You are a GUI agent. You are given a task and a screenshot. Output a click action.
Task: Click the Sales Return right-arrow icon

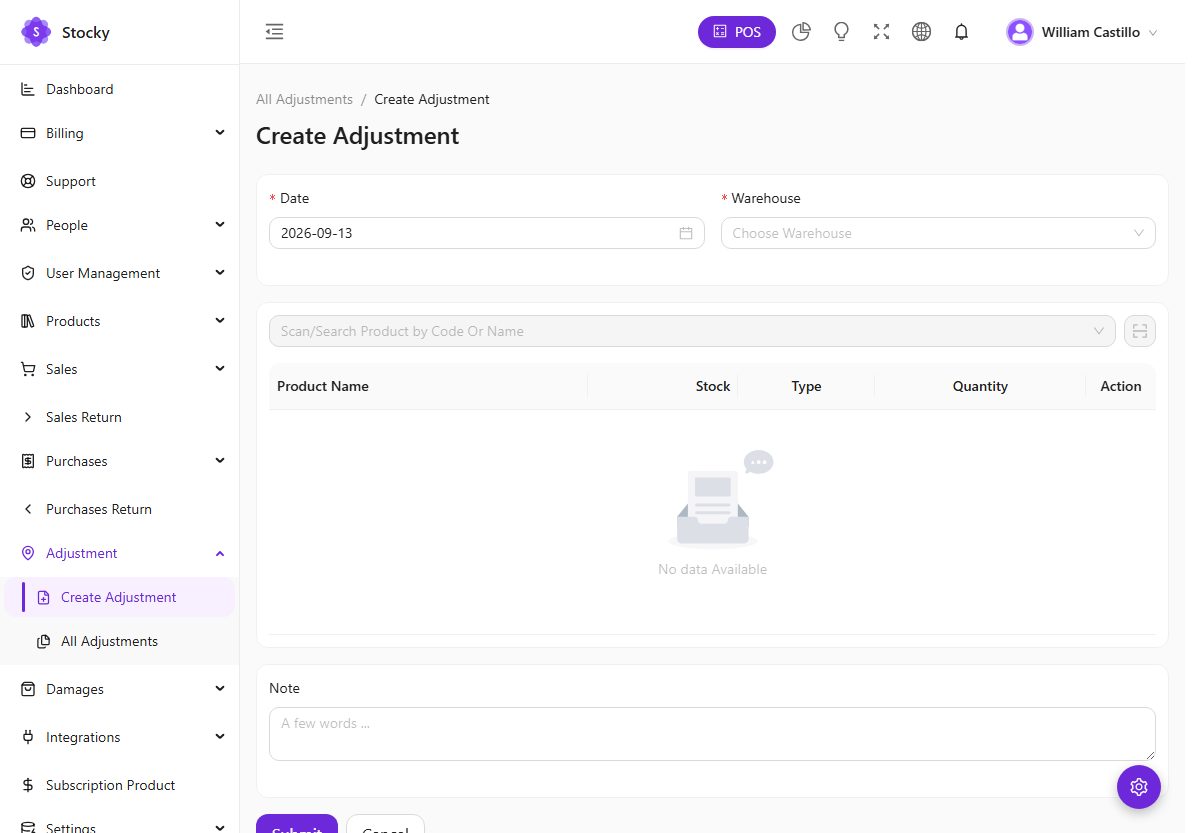(x=28, y=417)
